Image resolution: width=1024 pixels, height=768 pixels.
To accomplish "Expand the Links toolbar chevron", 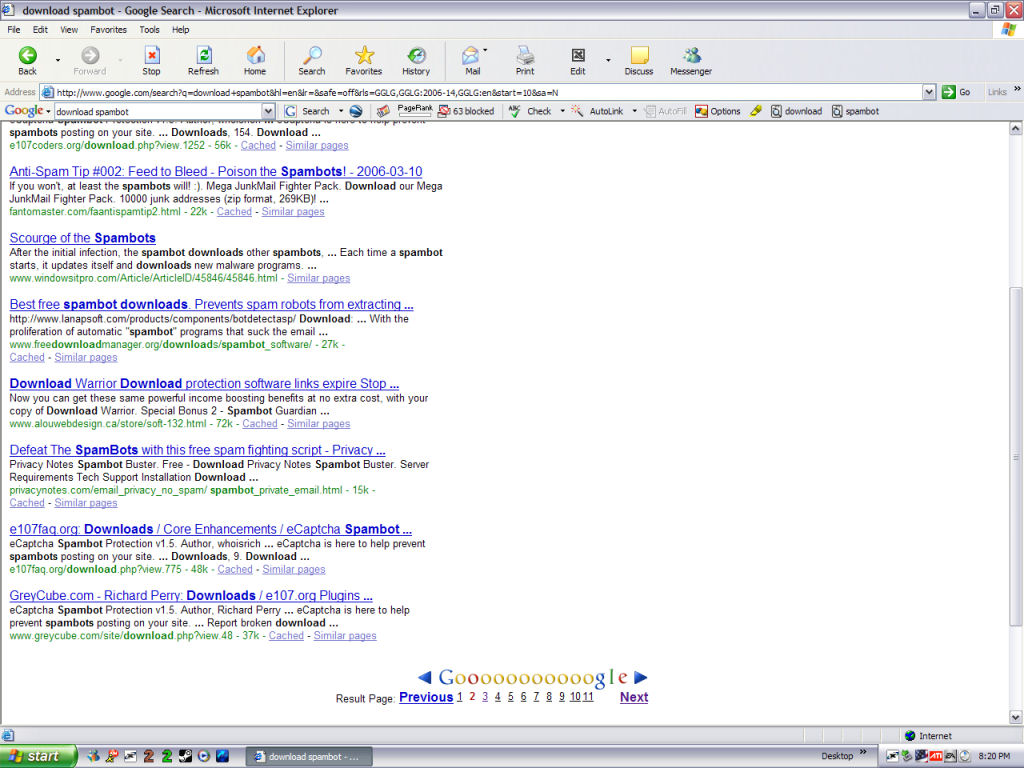I will pyautogui.click(x=1017, y=89).
